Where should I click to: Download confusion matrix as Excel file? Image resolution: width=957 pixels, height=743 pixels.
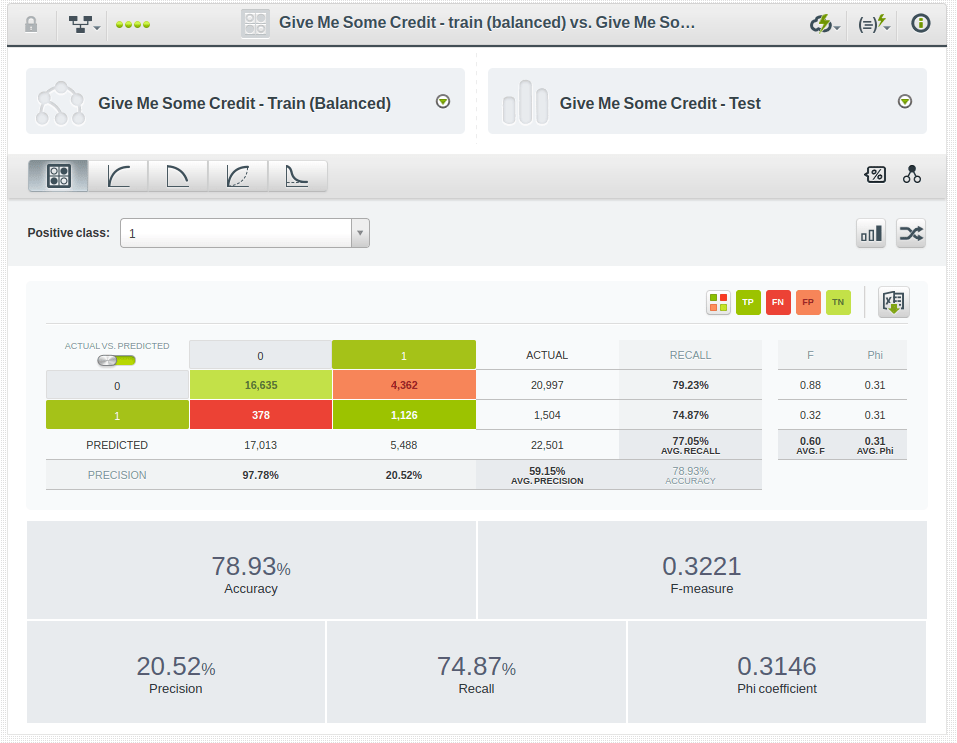[x=893, y=302]
